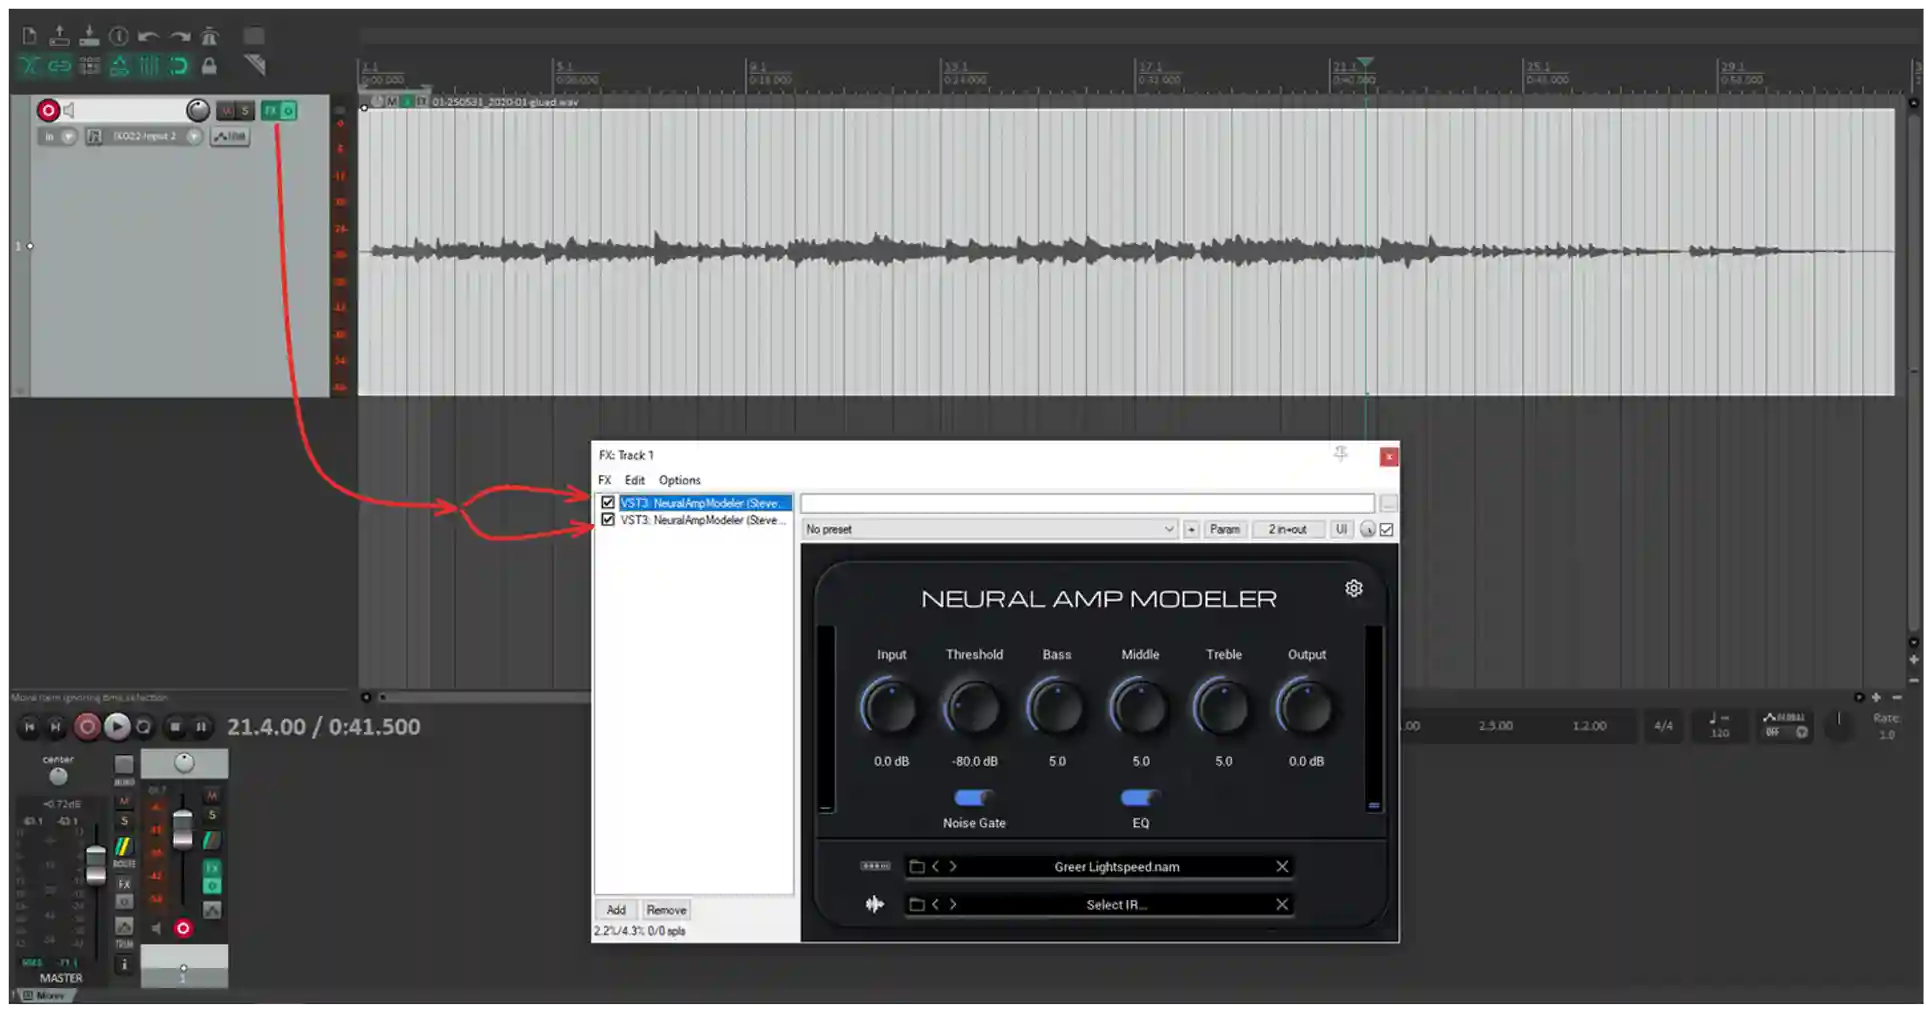Click the metronome icon in toolbar
Image resolution: width=1932 pixels, height=1012 pixels.
click(x=209, y=37)
